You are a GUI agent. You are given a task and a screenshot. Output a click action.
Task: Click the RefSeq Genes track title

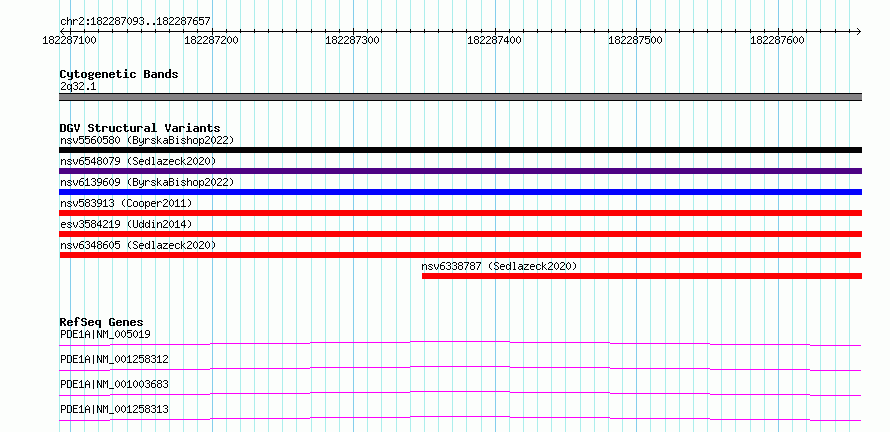coord(102,322)
